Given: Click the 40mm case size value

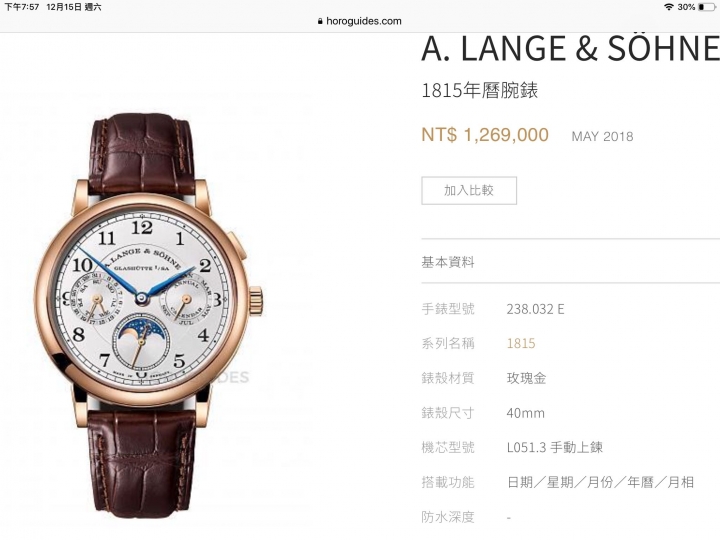Looking at the screenshot, I should [525, 413].
